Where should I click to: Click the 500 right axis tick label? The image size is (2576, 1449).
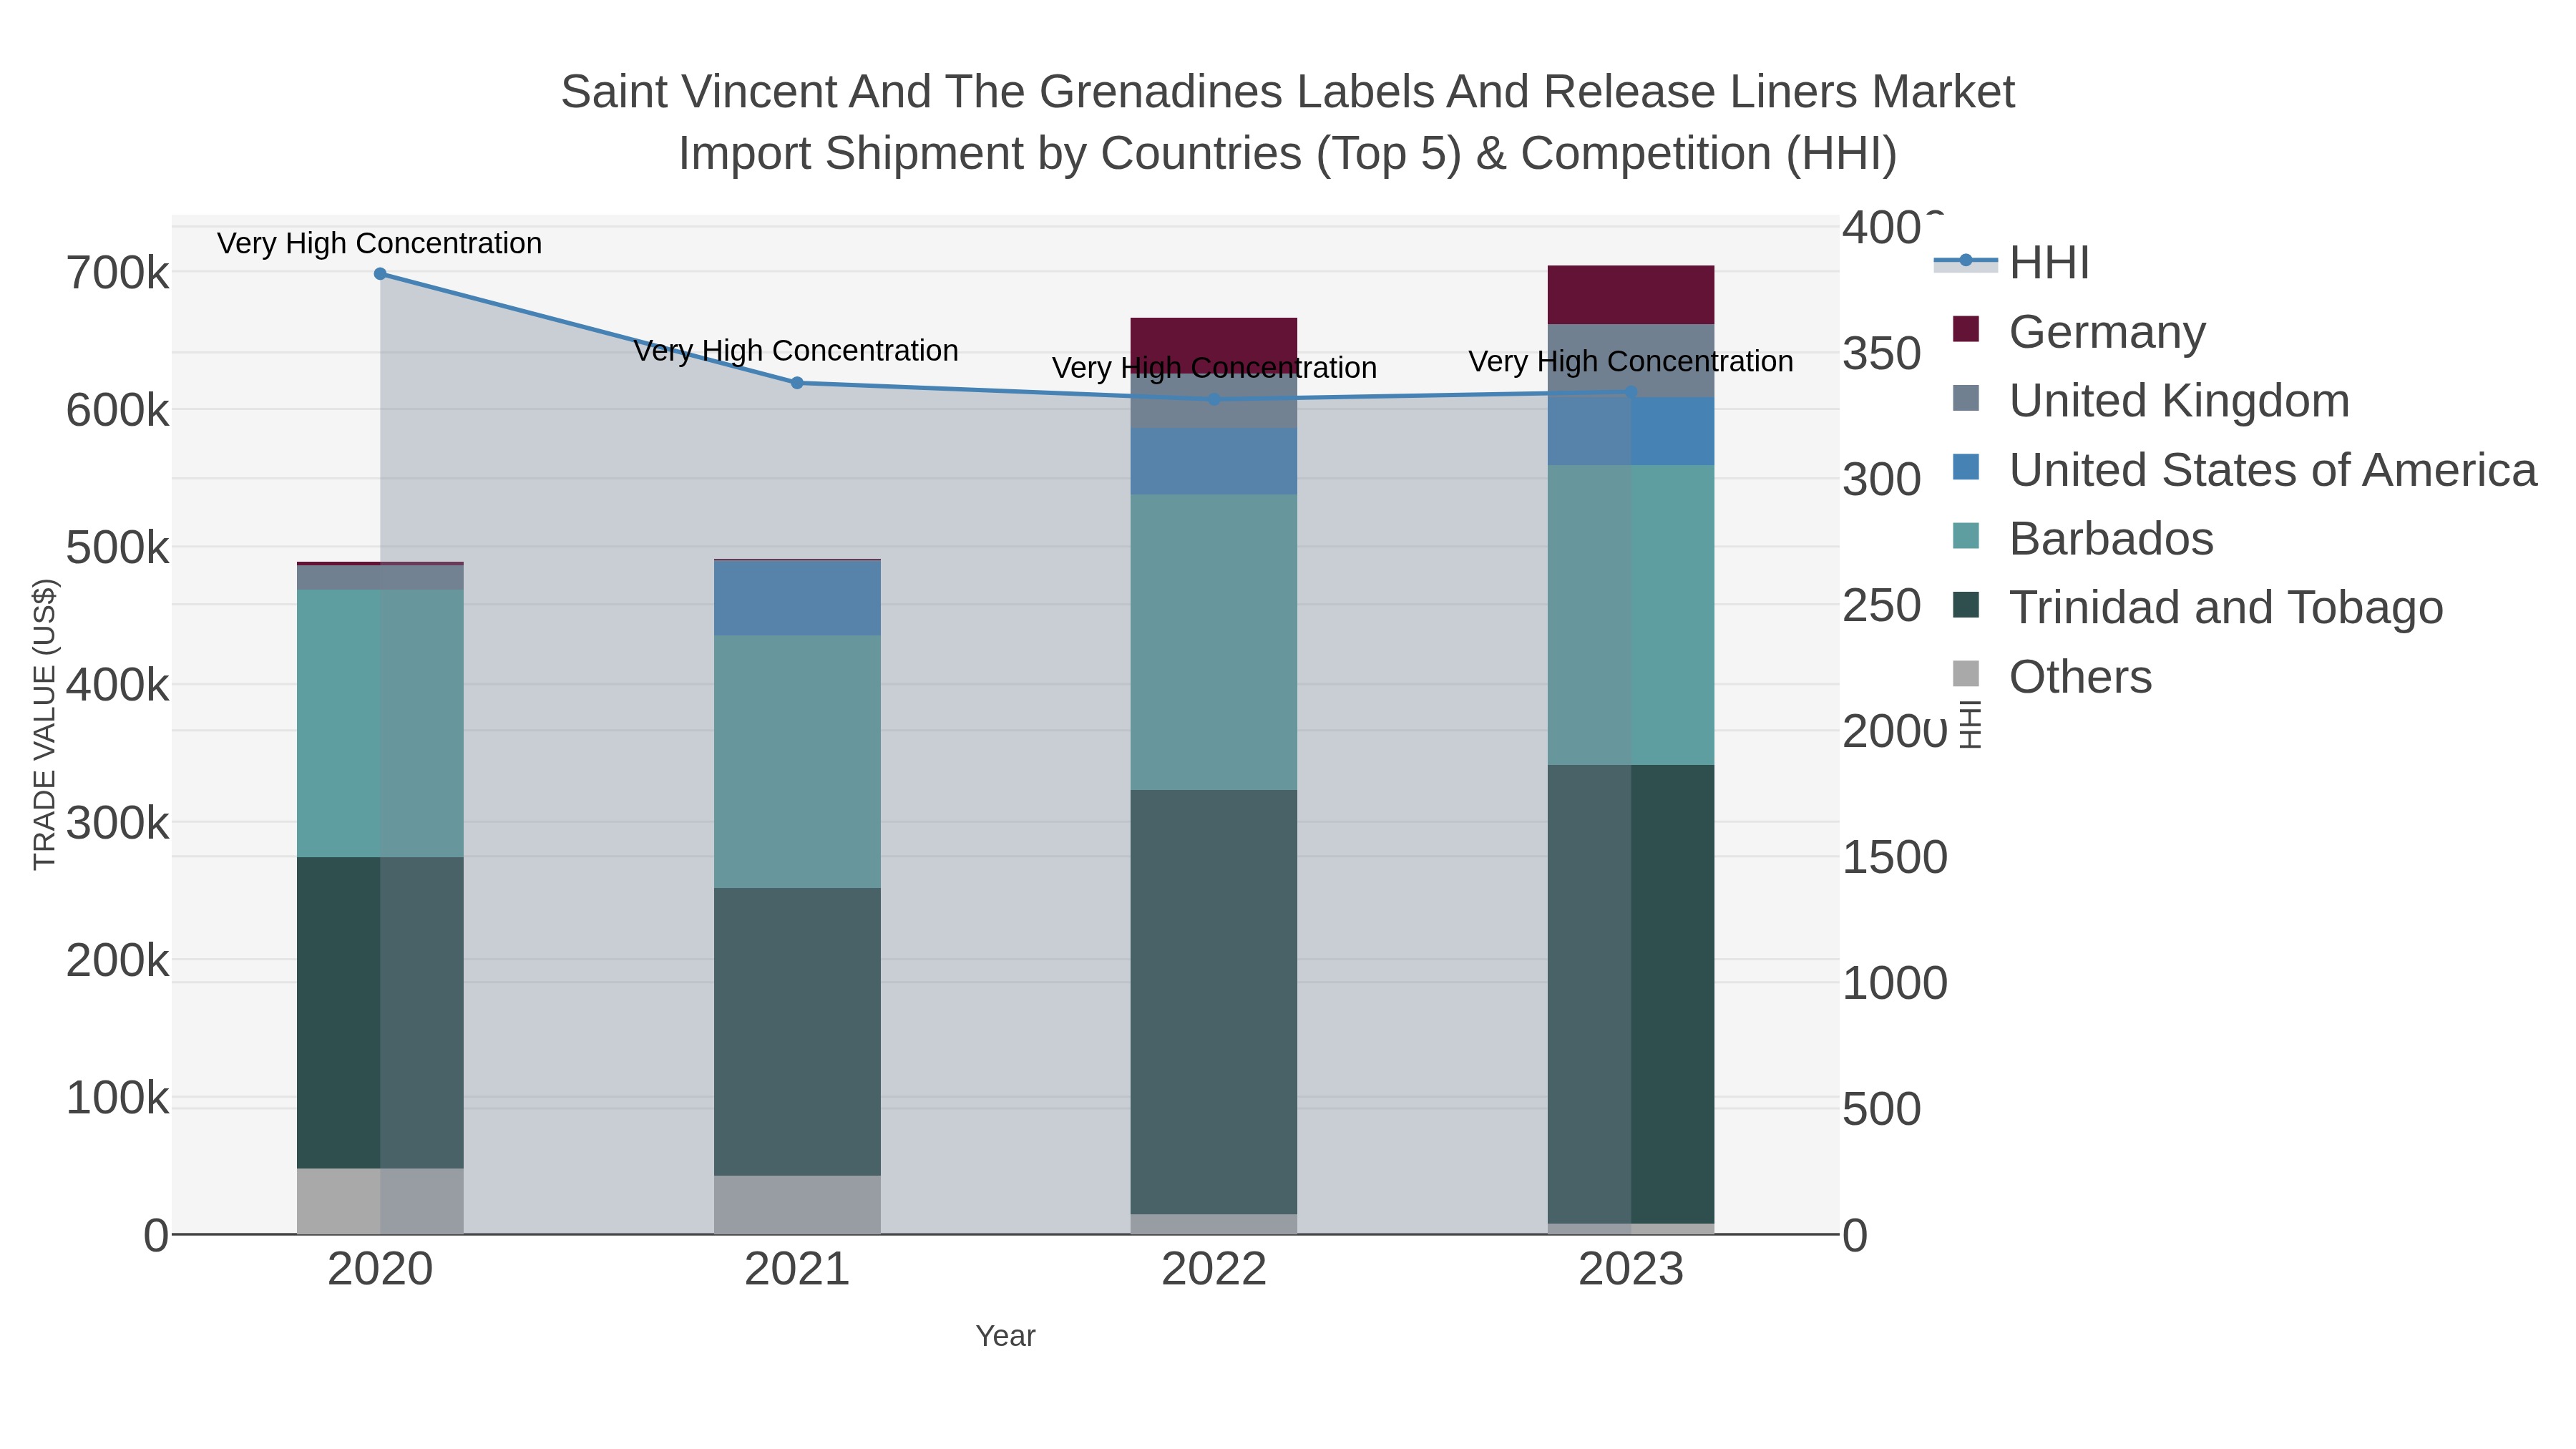point(1882,1109)
